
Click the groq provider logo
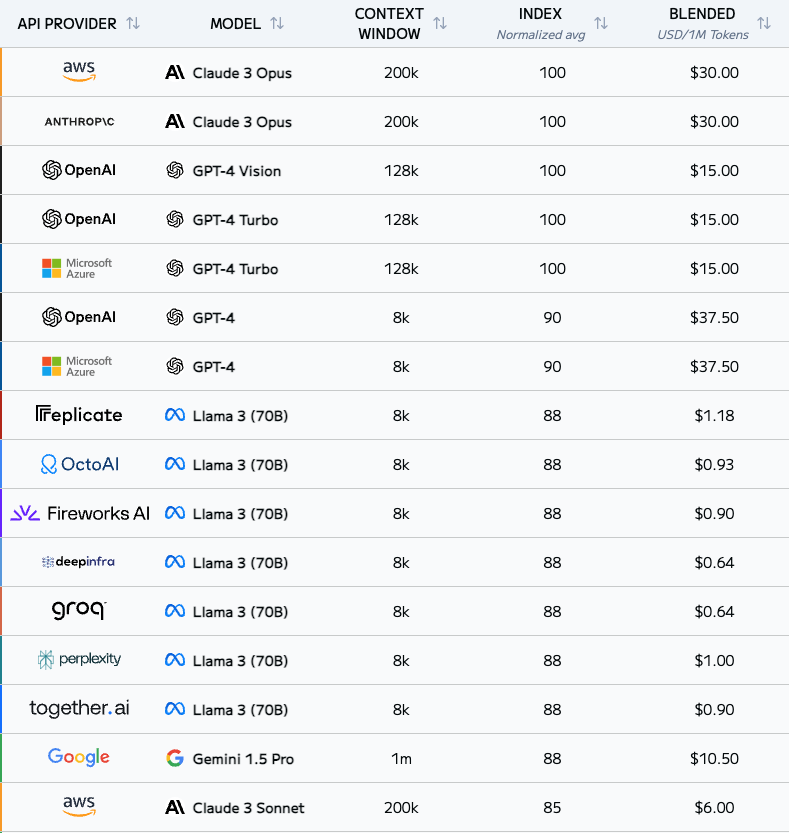[x=79, y=610]
